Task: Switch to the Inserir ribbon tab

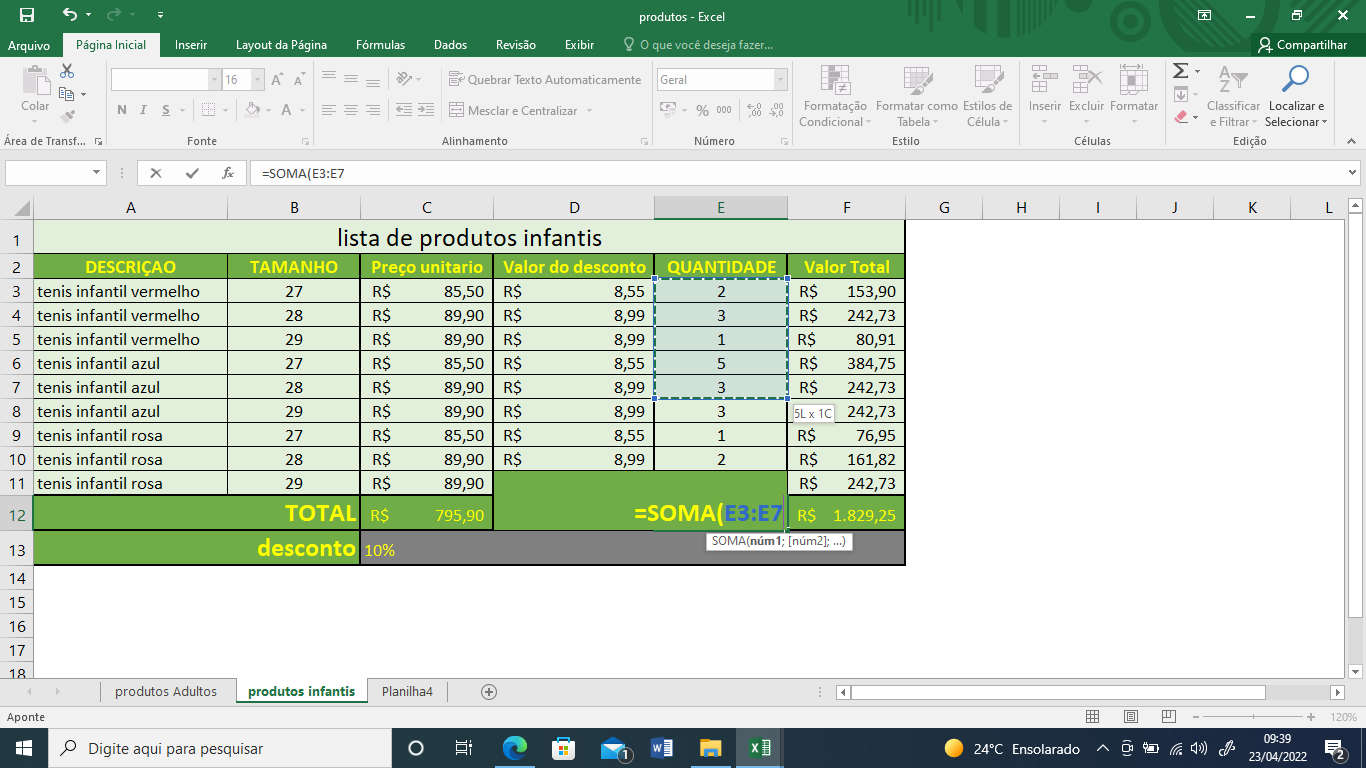Action: tap(191, 45)
